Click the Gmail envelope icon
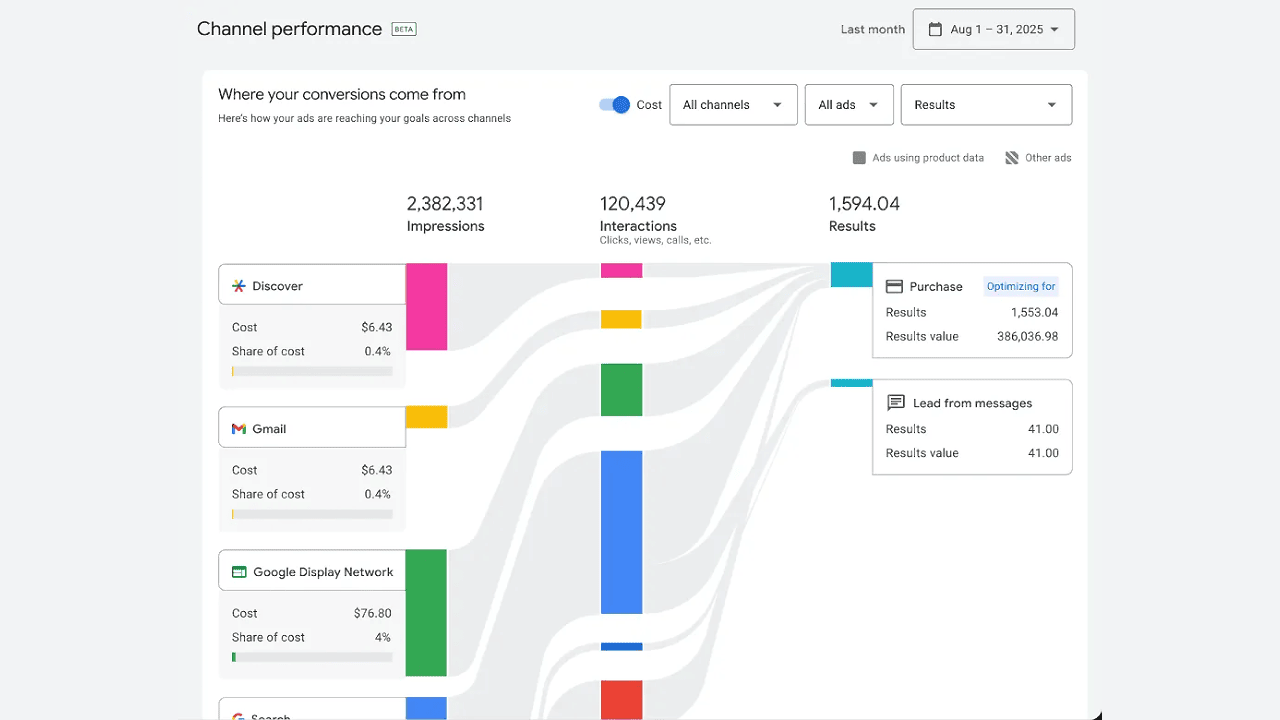1280x720 pixels. tap(238, 429)
